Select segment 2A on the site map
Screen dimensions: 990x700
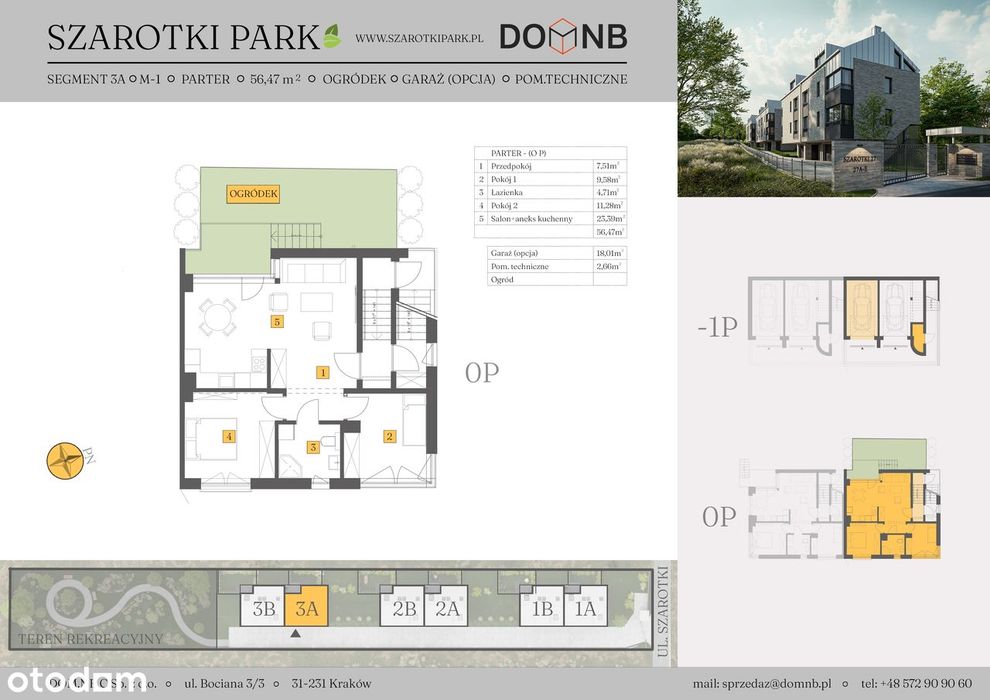[446, 606]
